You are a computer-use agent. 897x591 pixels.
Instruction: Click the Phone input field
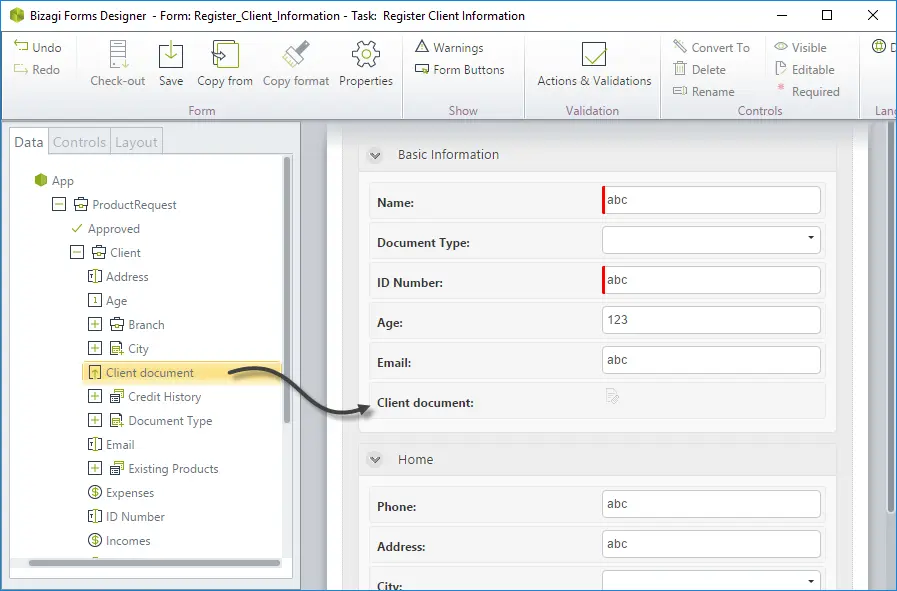point(711,504)
